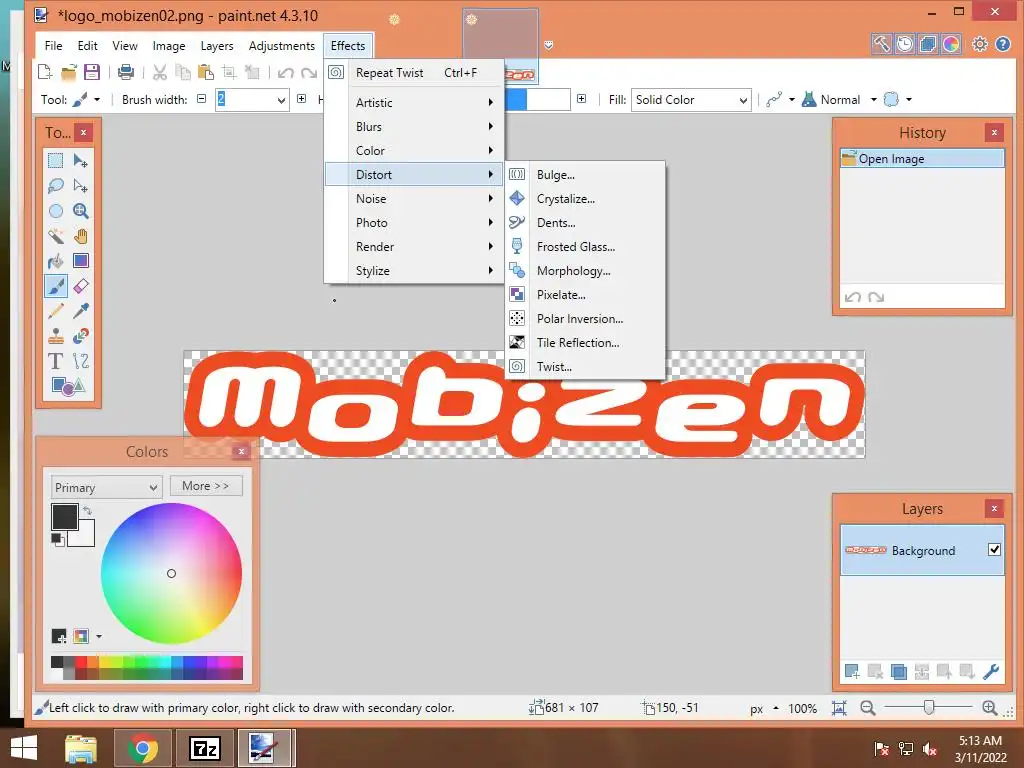The image size is (1024, 768).
Task: Decrease brush width minus button
Action: (x=202, y=99)
